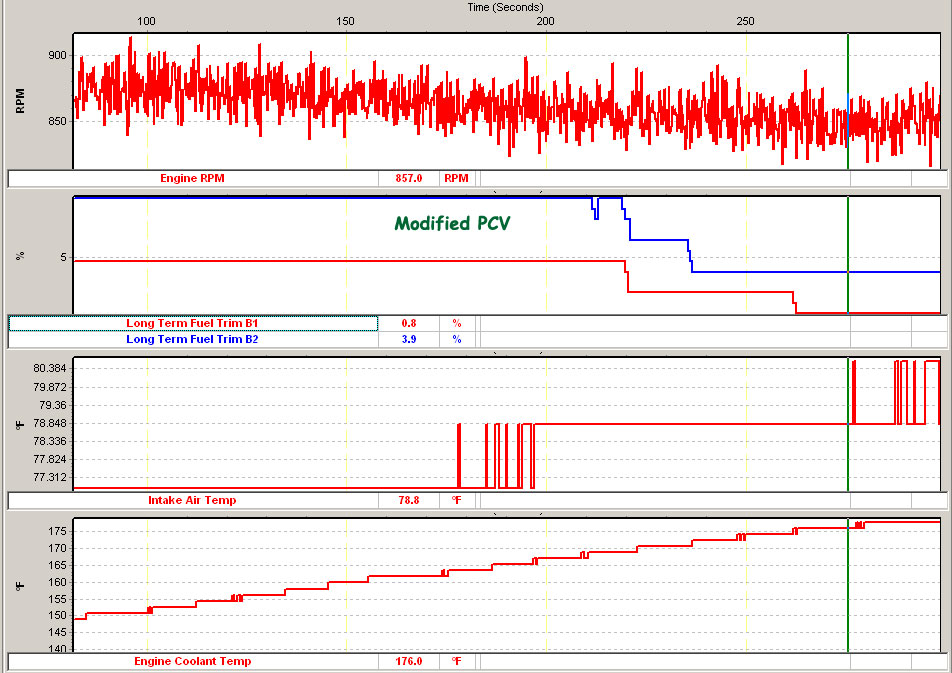This screenshot has height=673, width=952.
Task: Click the 200 mark on time axis
Action: pyautogui.click(x=546, y=21)
